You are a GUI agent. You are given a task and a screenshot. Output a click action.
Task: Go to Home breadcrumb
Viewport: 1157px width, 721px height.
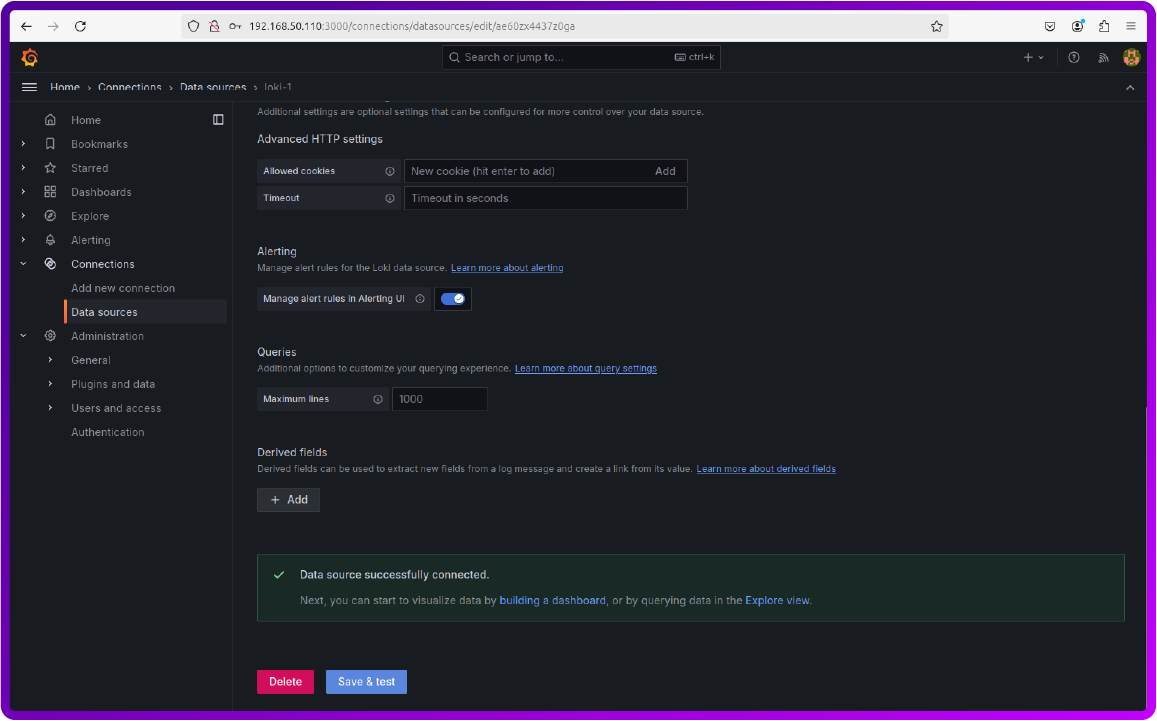coord(65,87)
